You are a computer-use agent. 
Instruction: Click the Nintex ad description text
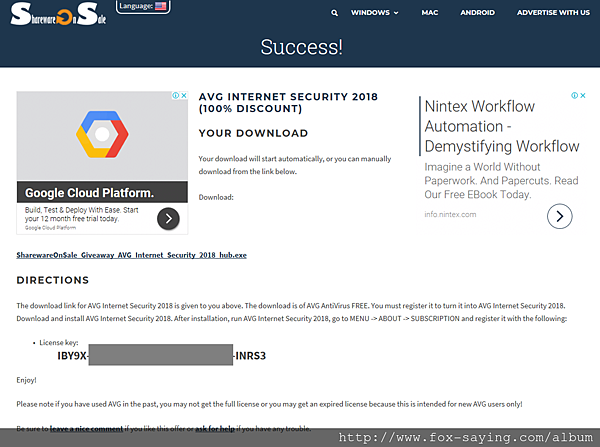point(501,181)
